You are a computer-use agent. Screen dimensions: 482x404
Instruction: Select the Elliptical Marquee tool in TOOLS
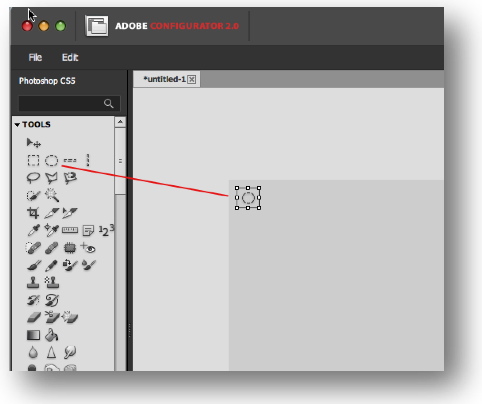tap(51, 160)
